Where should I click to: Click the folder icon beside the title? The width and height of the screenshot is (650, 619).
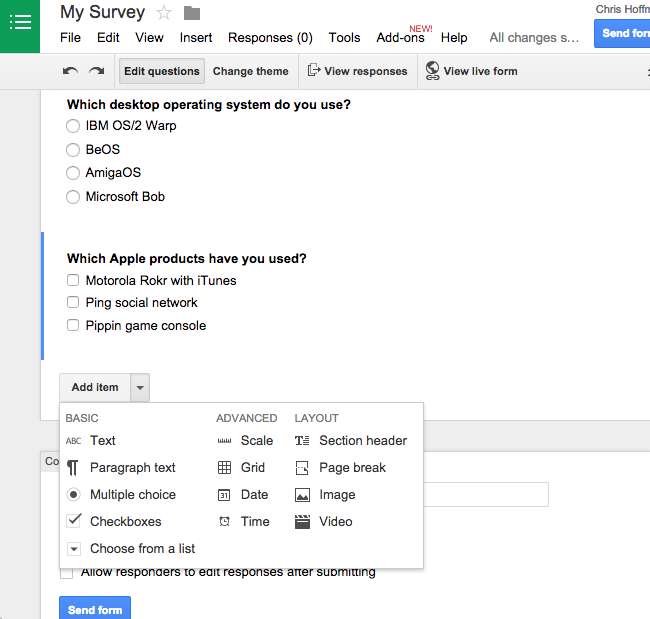click(x=192, y=13)
